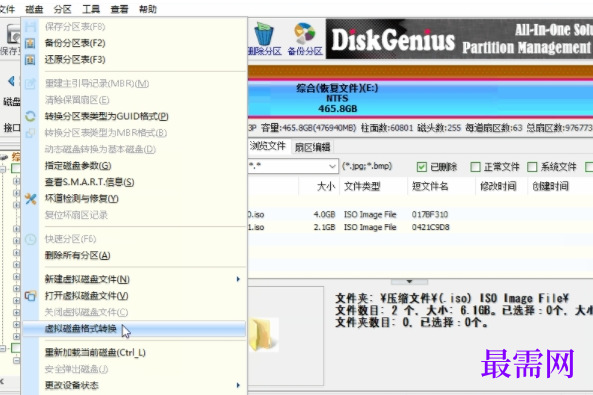Toggle the 正常文件 checkbox
Image resolution: width=593 pixels, height=395 pixels.
(475, 167)
